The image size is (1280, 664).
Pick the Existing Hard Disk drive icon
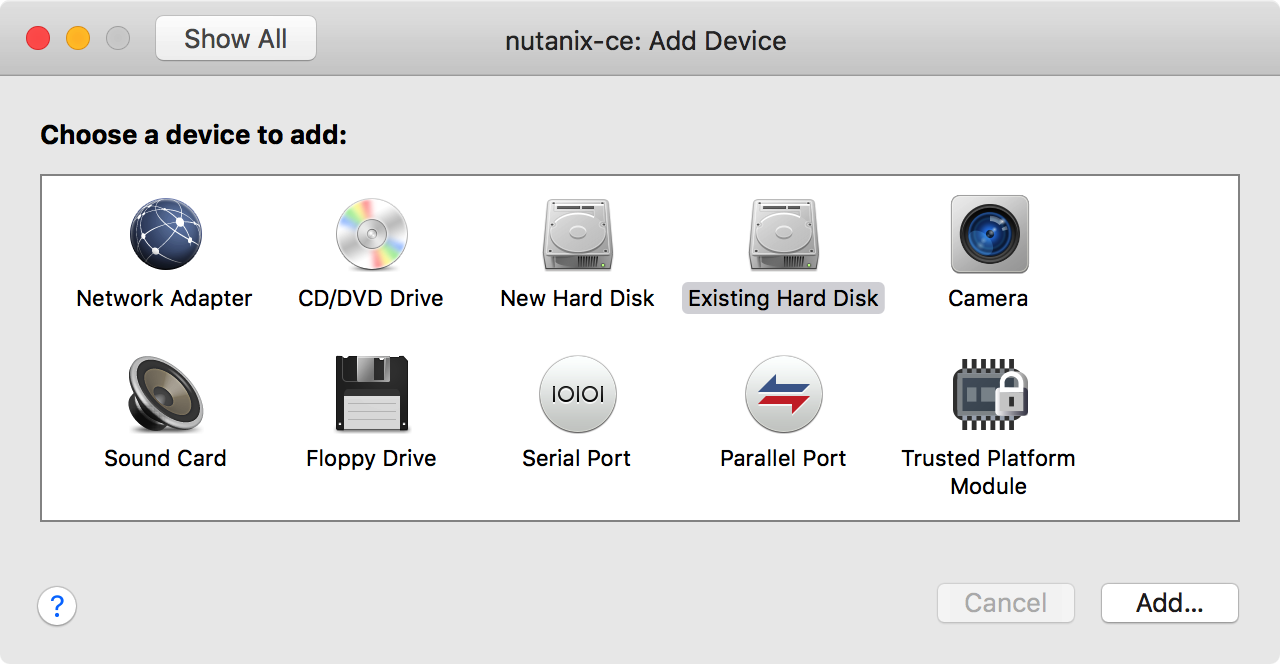[x=783, y=235]
